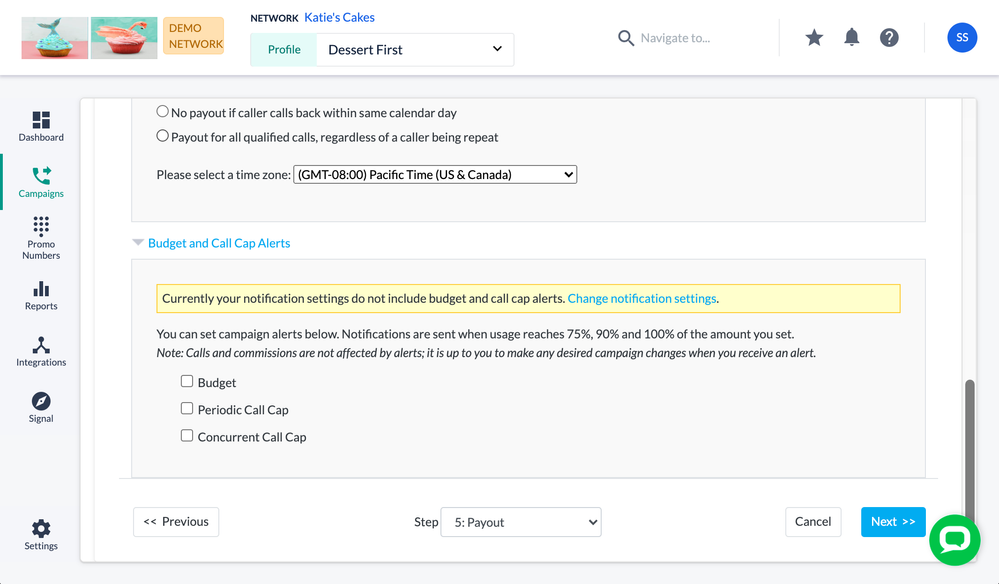Open notifications bell icon
Image resolution: width=999 pixels, height=584 pixels.
pyautogui.click(x=852, y=38)
